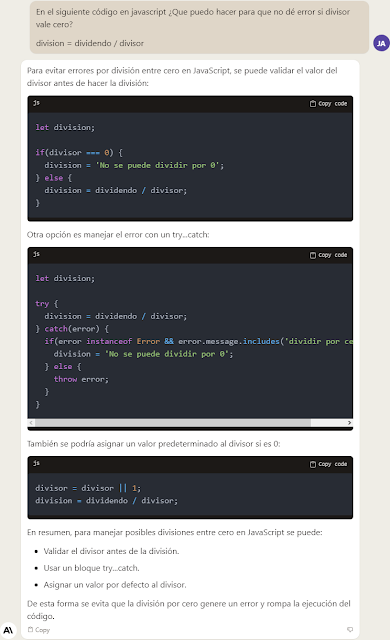The height and width of the screenshot is (640, 390).
Task: Click the 'js' label of the third code block
Action: pos(36,463)
